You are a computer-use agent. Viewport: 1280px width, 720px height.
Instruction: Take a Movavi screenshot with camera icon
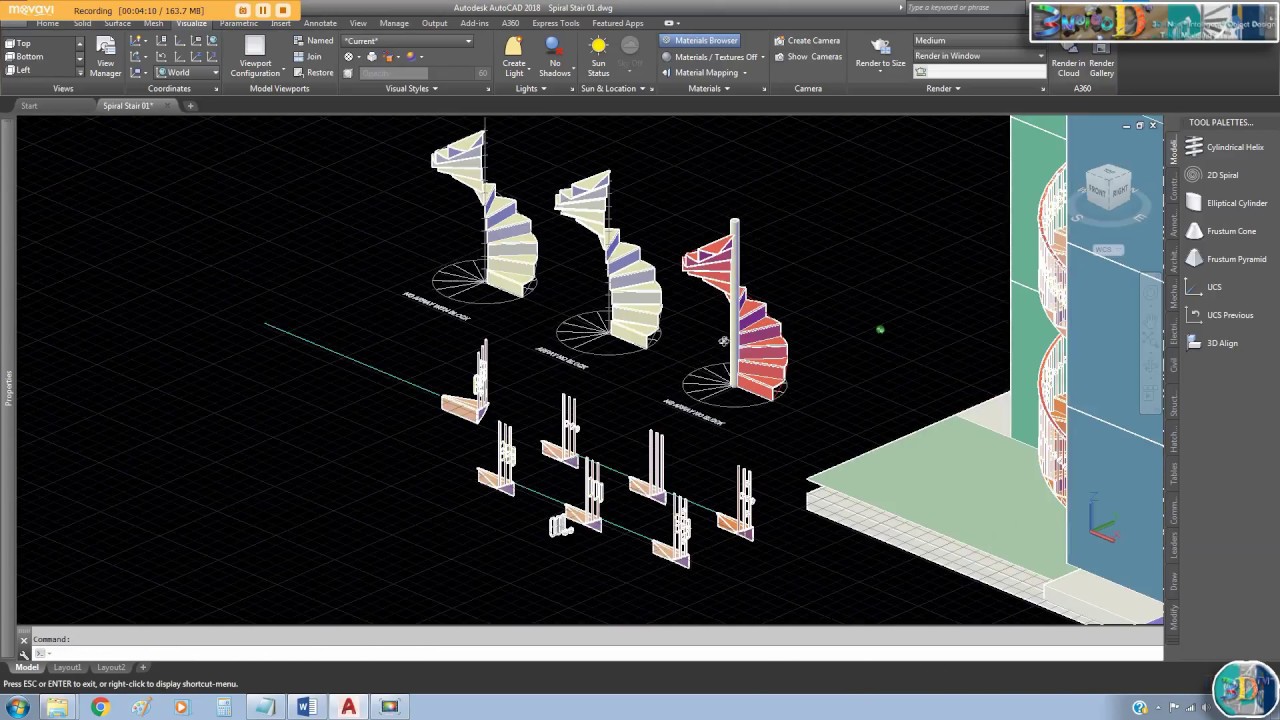coord(242,10)
